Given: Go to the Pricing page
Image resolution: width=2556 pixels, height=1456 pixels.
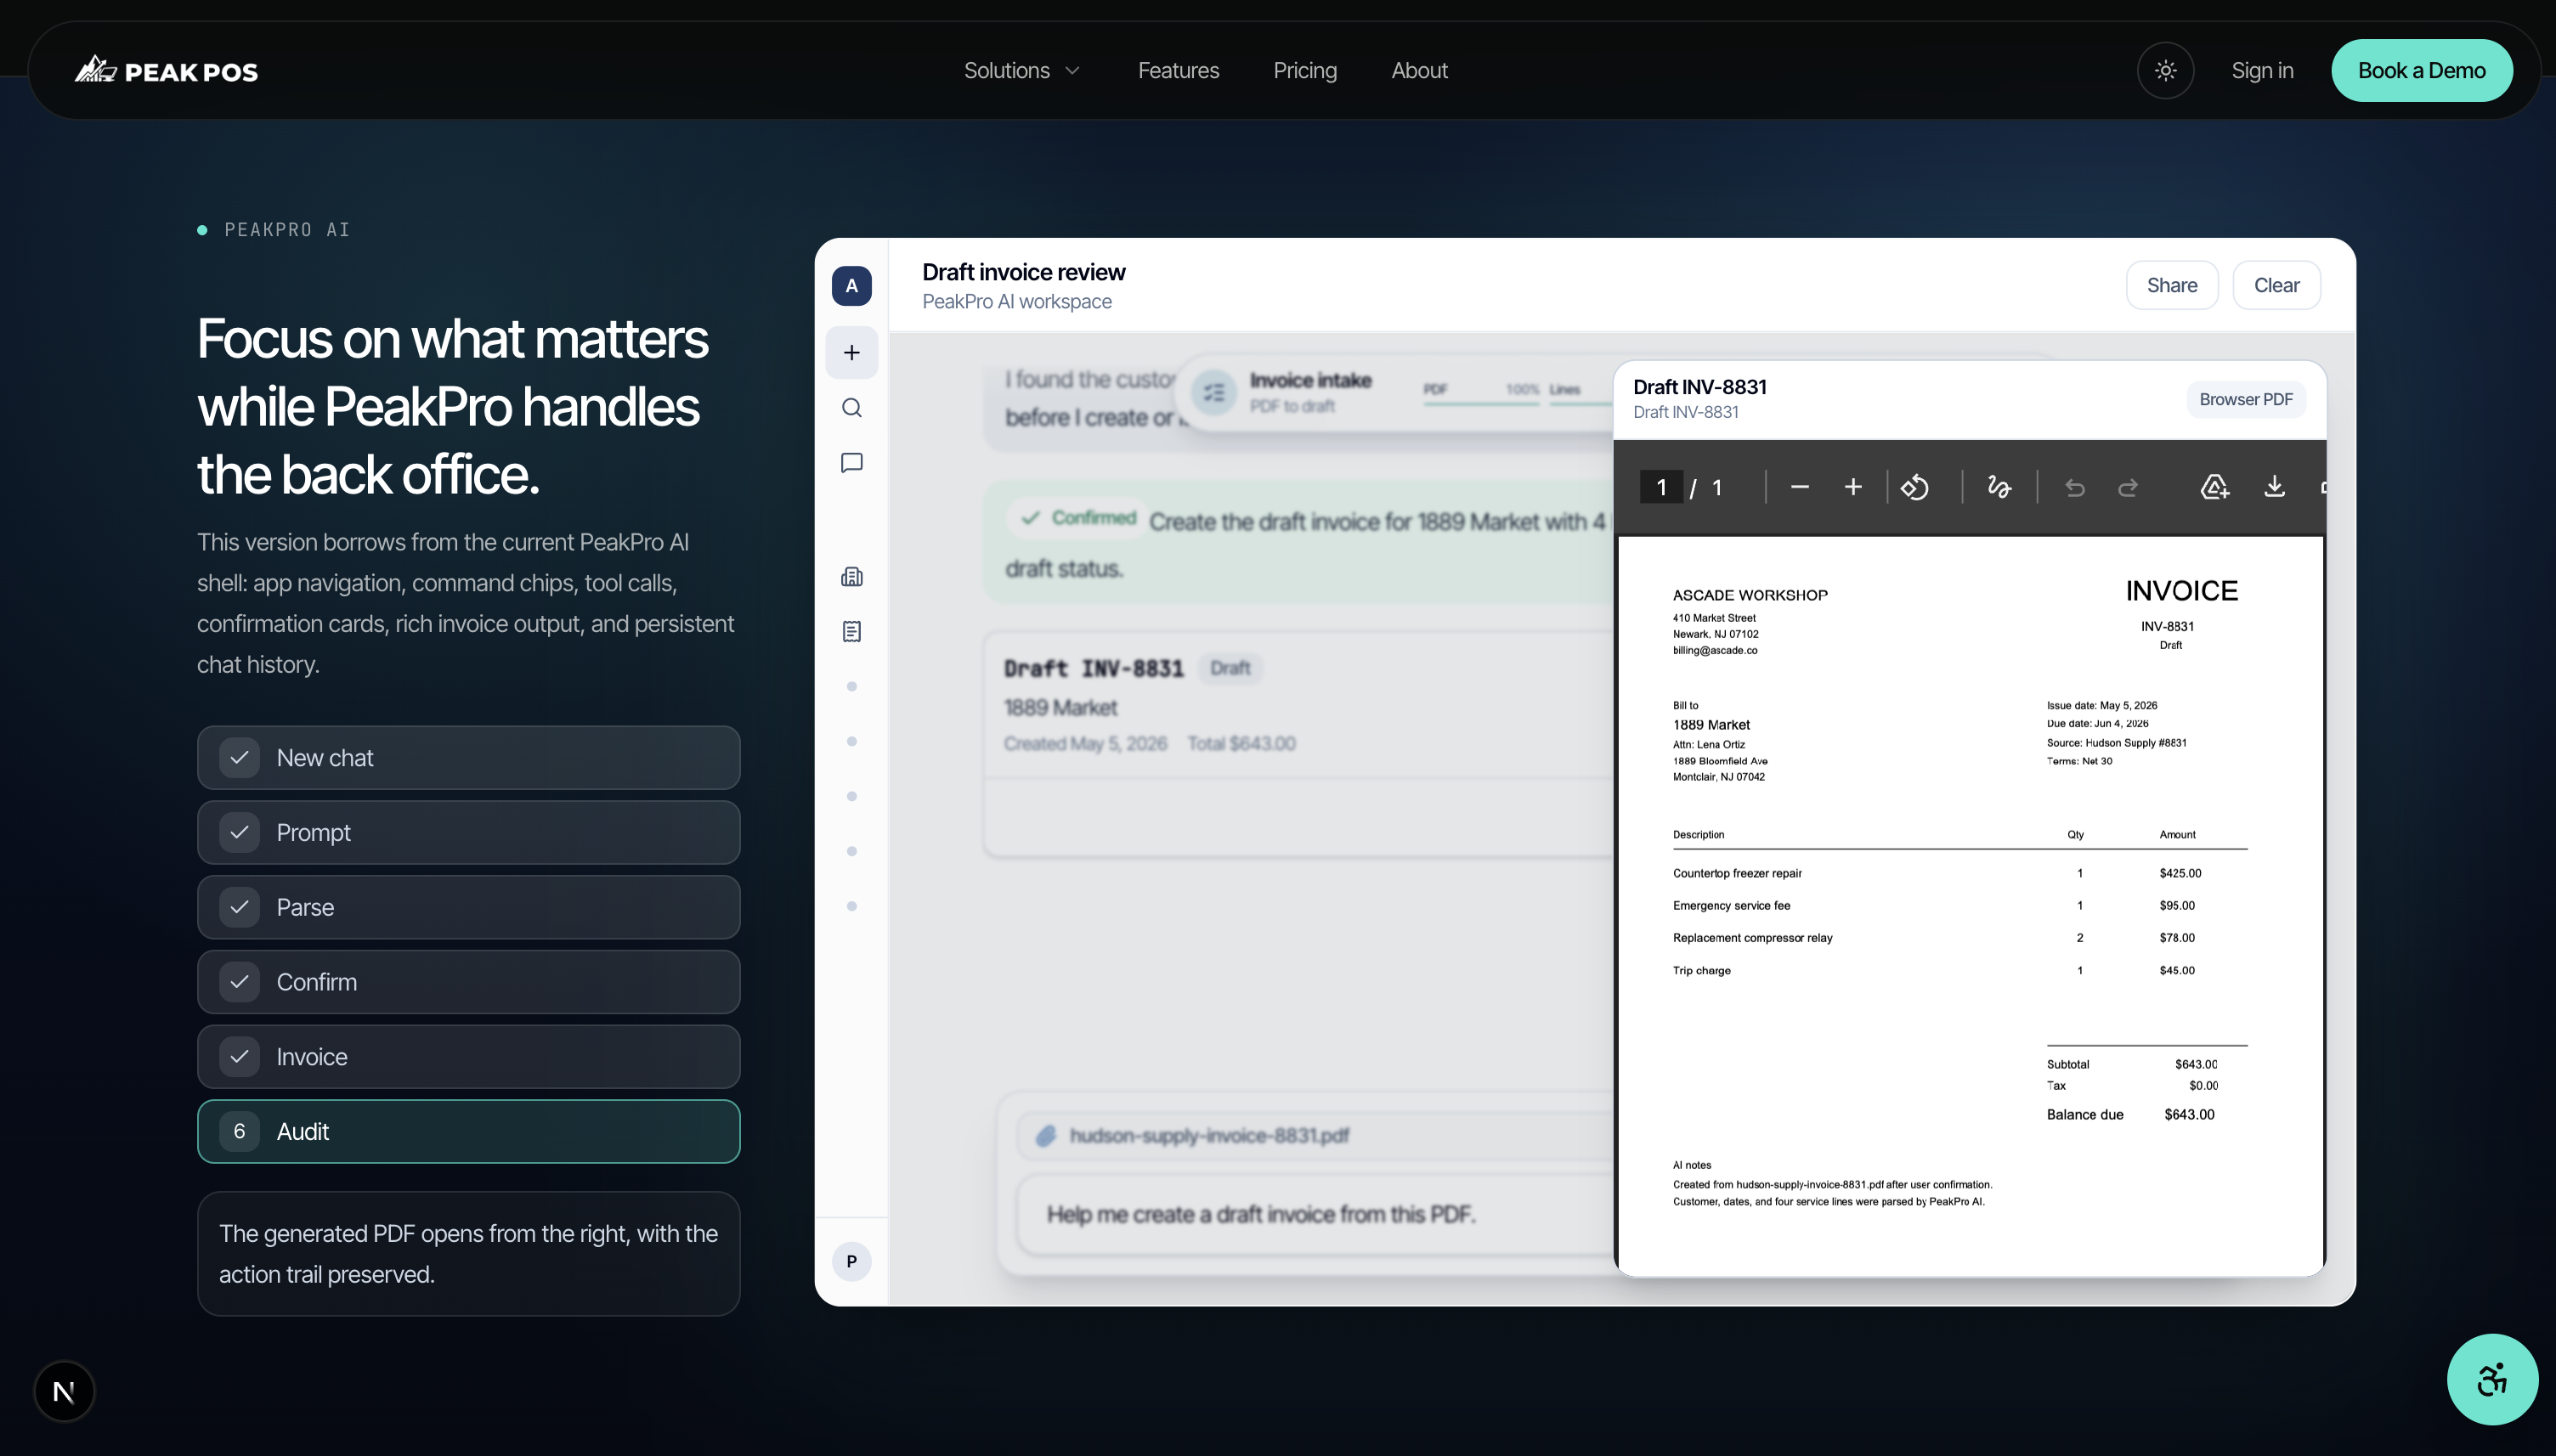Looking at the screenshot, I should [x=1304, y=70].
